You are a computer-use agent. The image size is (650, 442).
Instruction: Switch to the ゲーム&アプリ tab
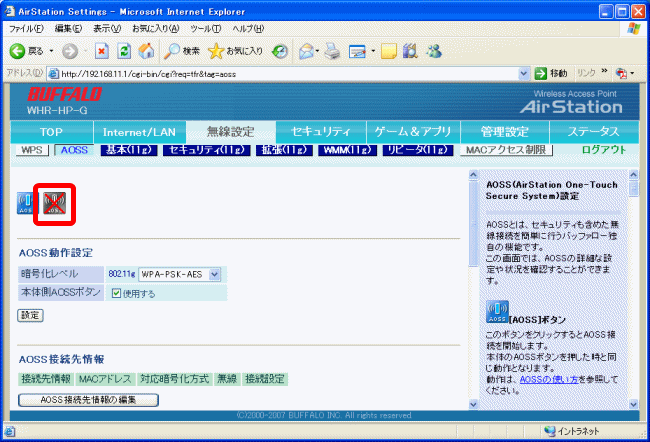point(413,132)
